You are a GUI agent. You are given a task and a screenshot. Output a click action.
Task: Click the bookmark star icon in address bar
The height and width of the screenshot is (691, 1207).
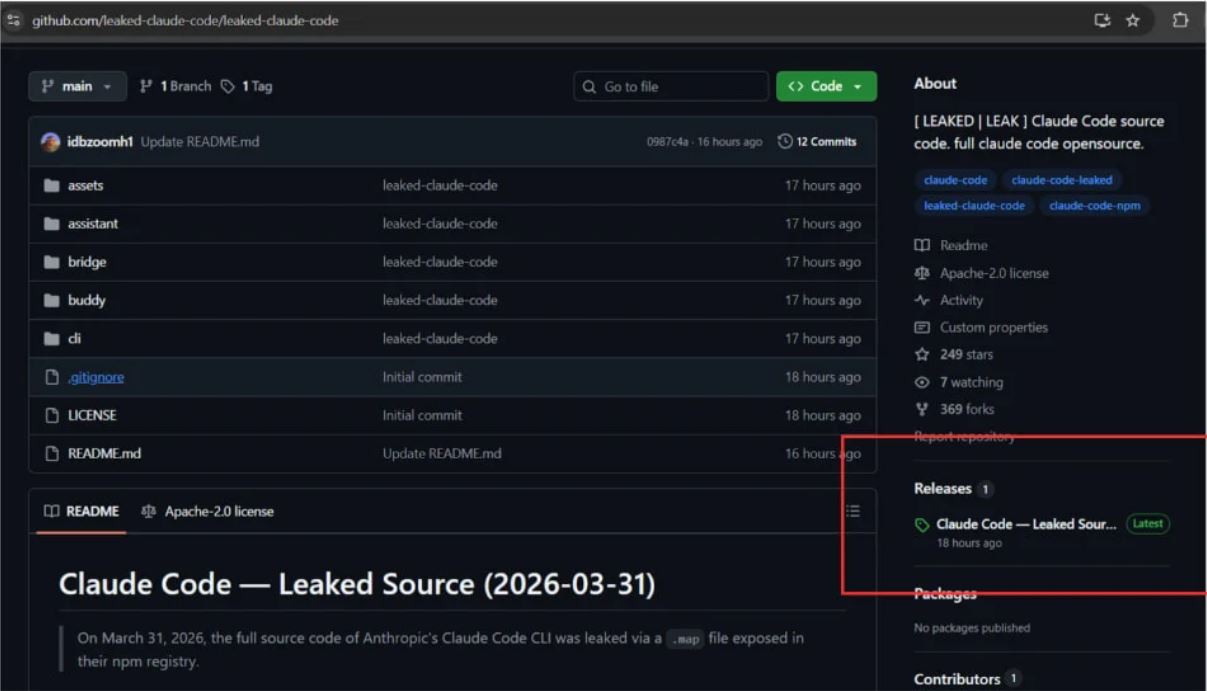(1132, 20)
